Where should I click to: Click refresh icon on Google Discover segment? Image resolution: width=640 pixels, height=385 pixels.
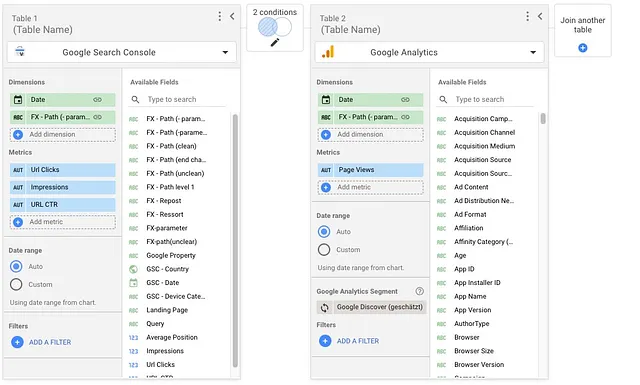tap(324, 307)
